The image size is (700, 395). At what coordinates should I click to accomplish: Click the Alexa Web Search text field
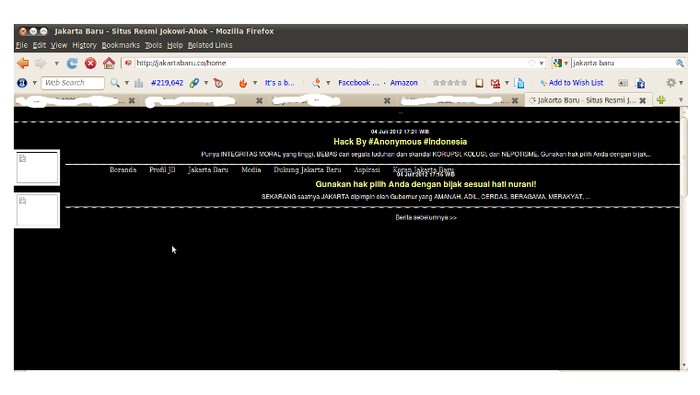pos(73,83)
